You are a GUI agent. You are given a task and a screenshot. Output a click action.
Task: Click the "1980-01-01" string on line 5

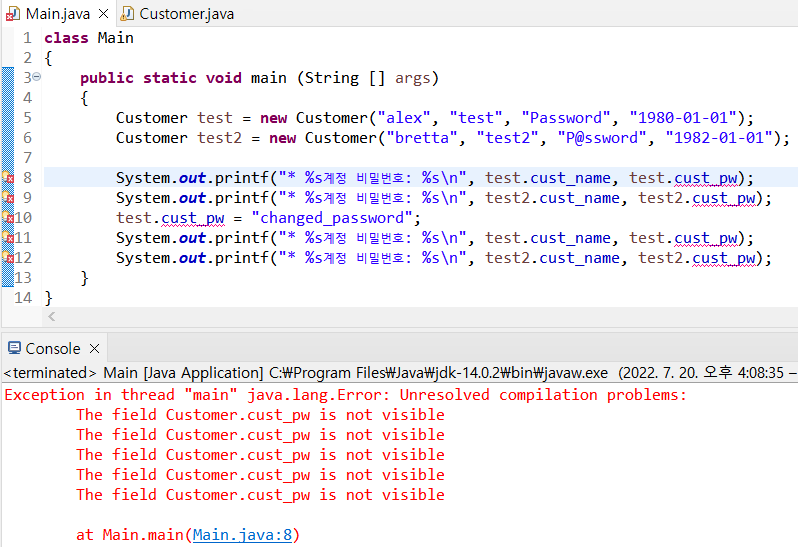pyautogui.click(x=683, y=118)
